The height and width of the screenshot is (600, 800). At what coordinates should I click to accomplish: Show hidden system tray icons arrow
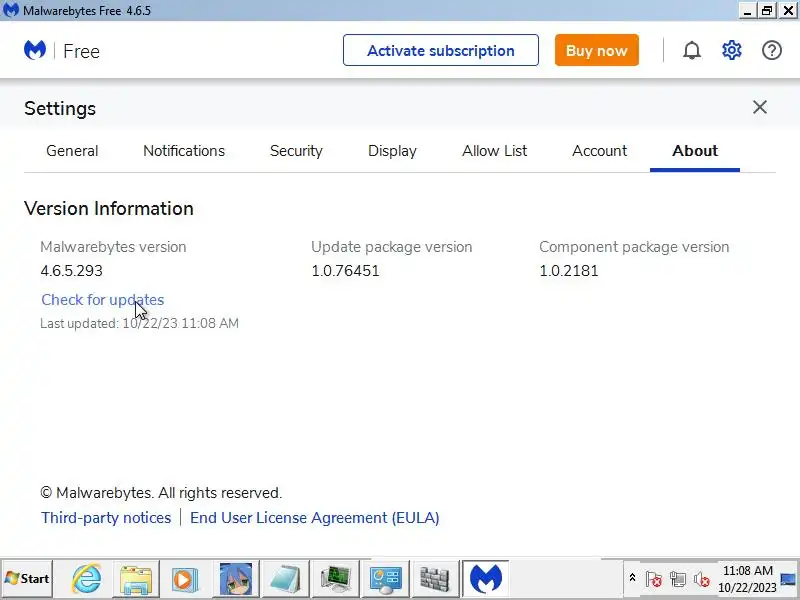(632, 578)
